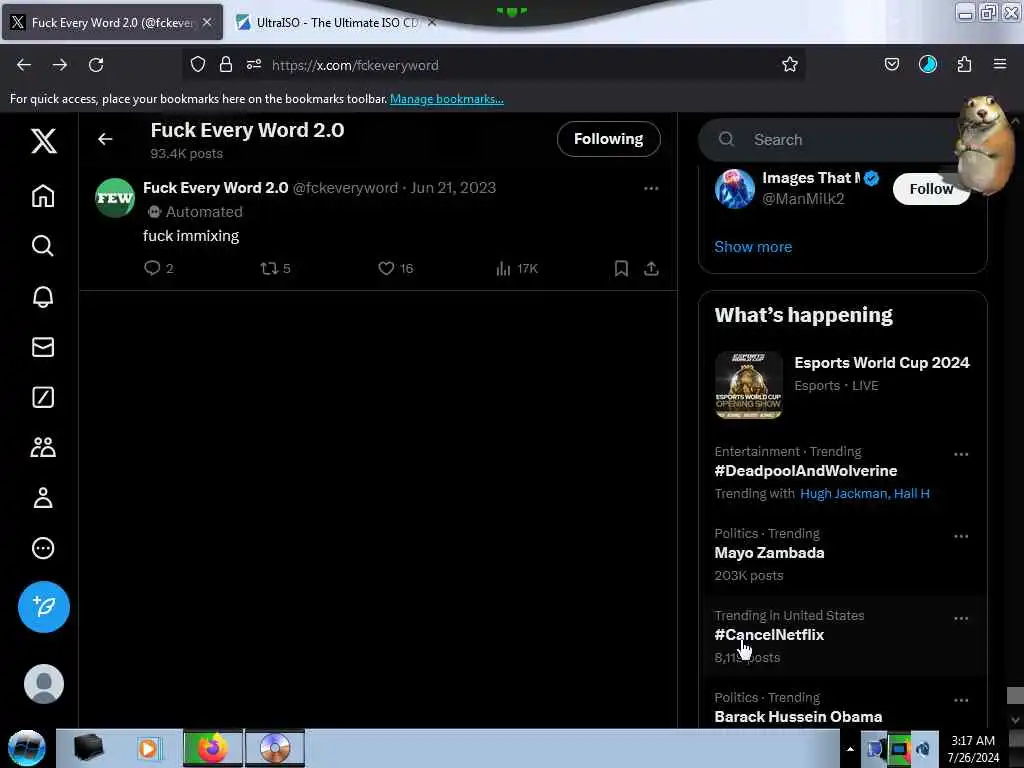Repost the fuck immixing post
The image size is (1024, 768).
coord(275,268)
